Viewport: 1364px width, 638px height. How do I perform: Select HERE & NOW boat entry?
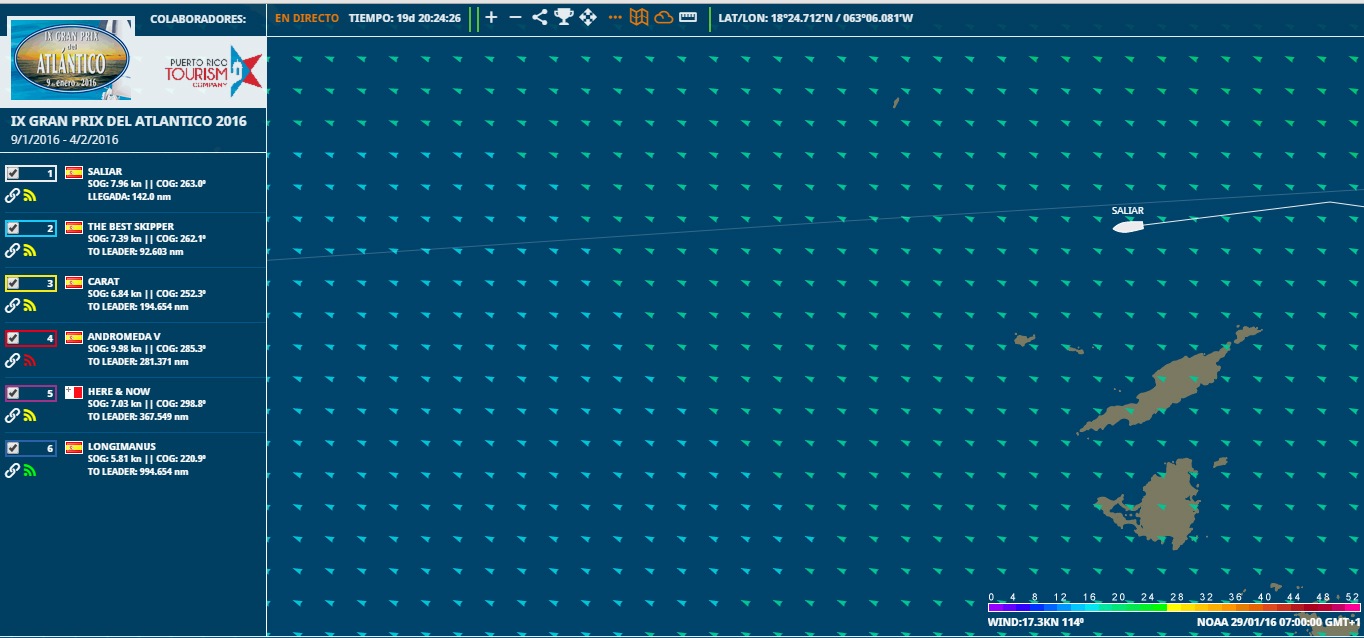(121, 392)
